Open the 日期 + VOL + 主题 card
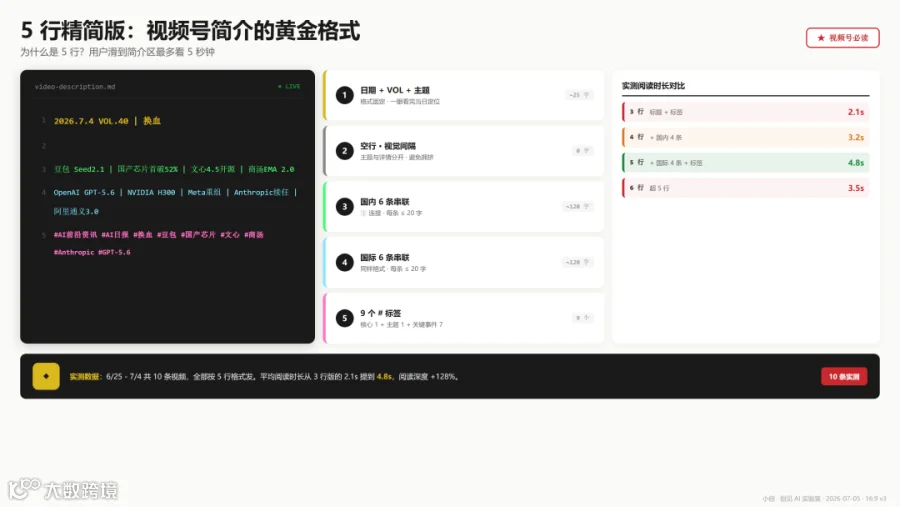This screenshot has width=900, height=507. coord(464,95)
